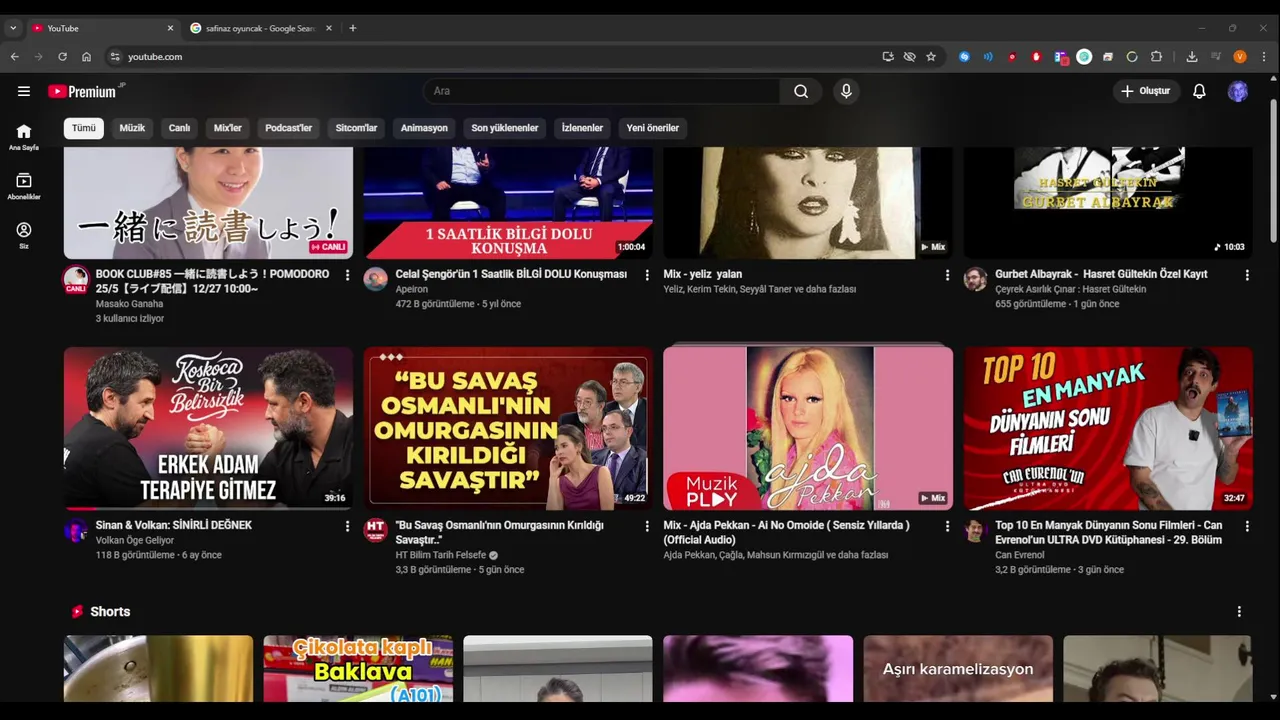Focus the Ara search field
The image size is (1280, 720).
coord(601,91)
